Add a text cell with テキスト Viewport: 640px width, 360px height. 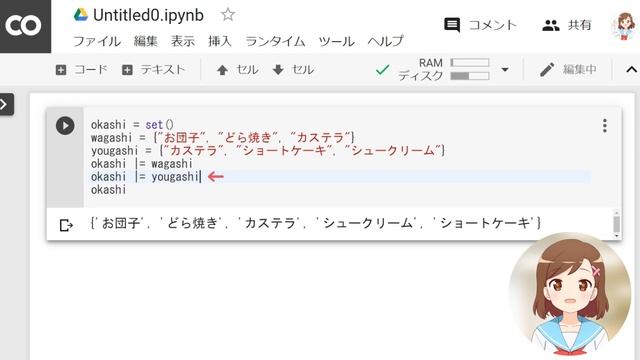tap(153, 70)
